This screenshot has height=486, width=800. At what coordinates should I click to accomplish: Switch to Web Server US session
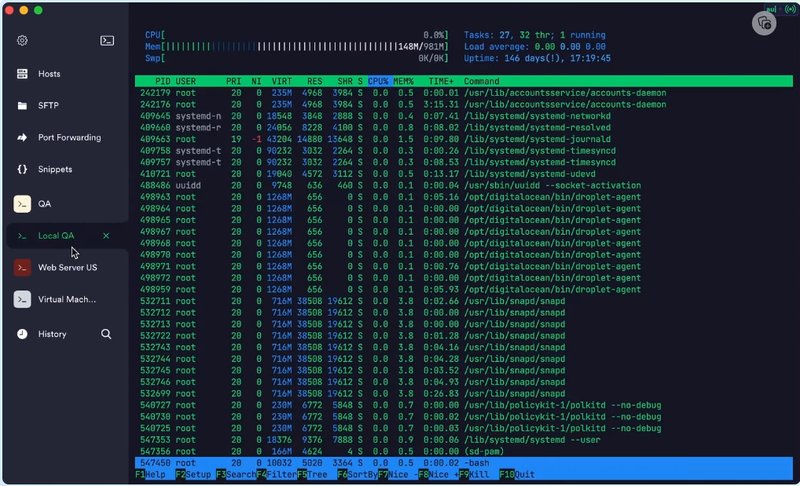pyautogui.click(x=67, y=268)
